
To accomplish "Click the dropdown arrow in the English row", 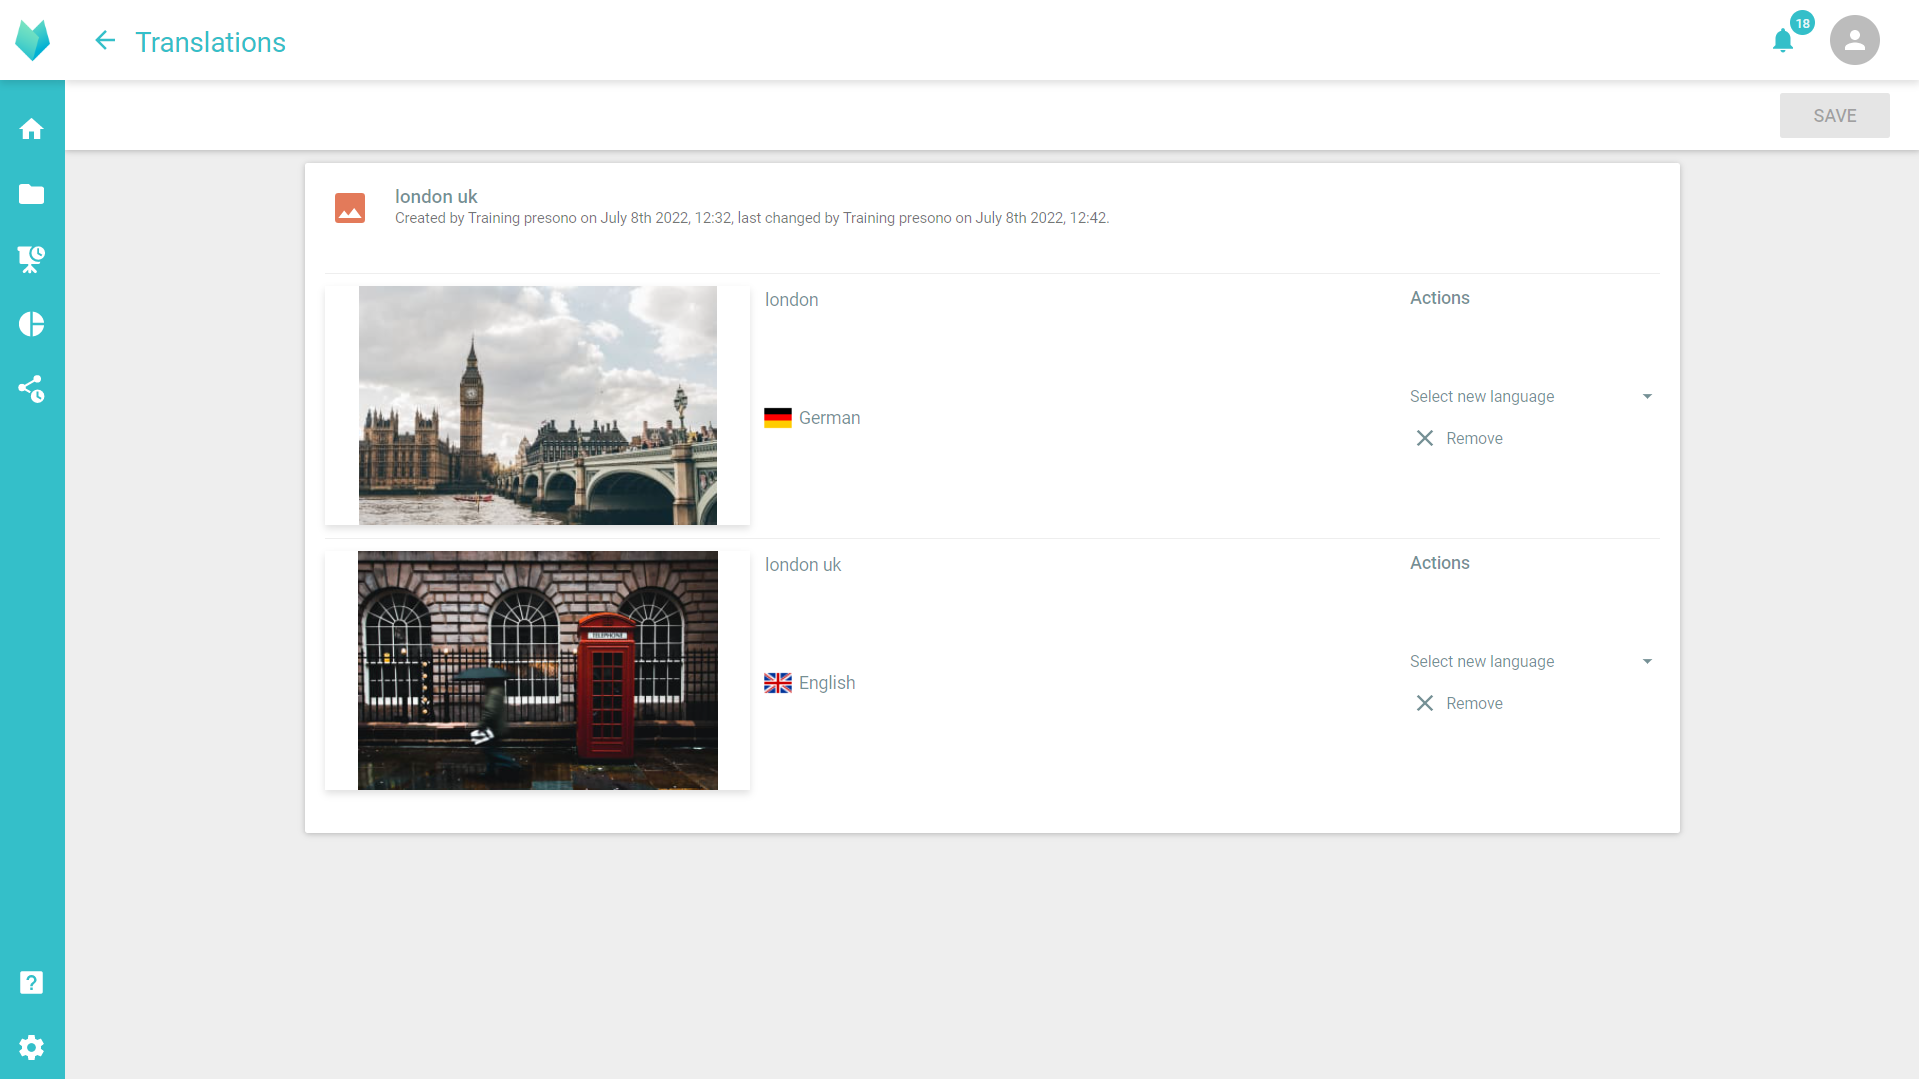I will coord(1646,662).
